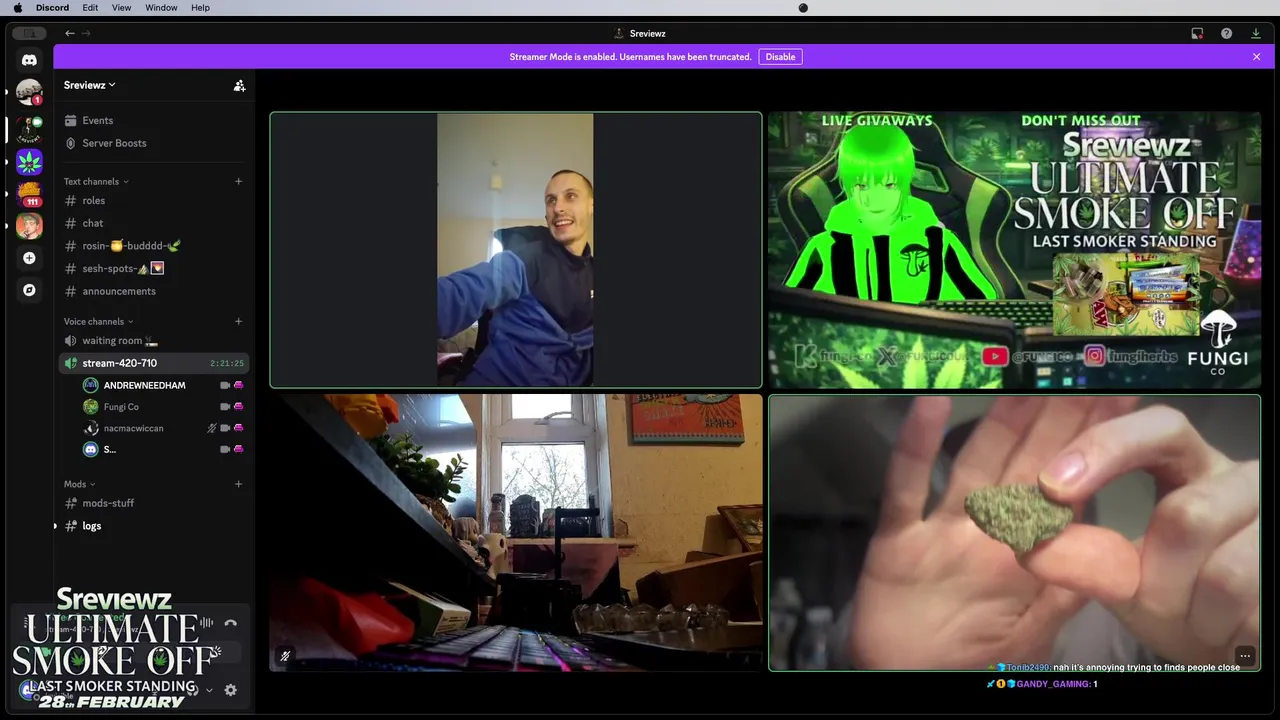The image size is (1280, 720).
Task: Click the download update arrow icon
Action: coord(1256,33)
